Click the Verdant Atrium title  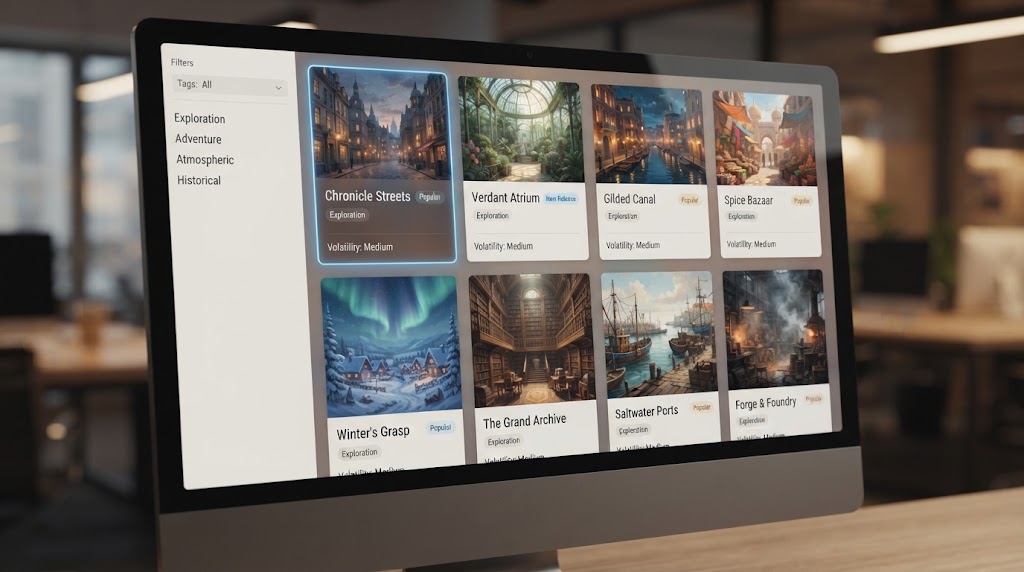point(505,197)
